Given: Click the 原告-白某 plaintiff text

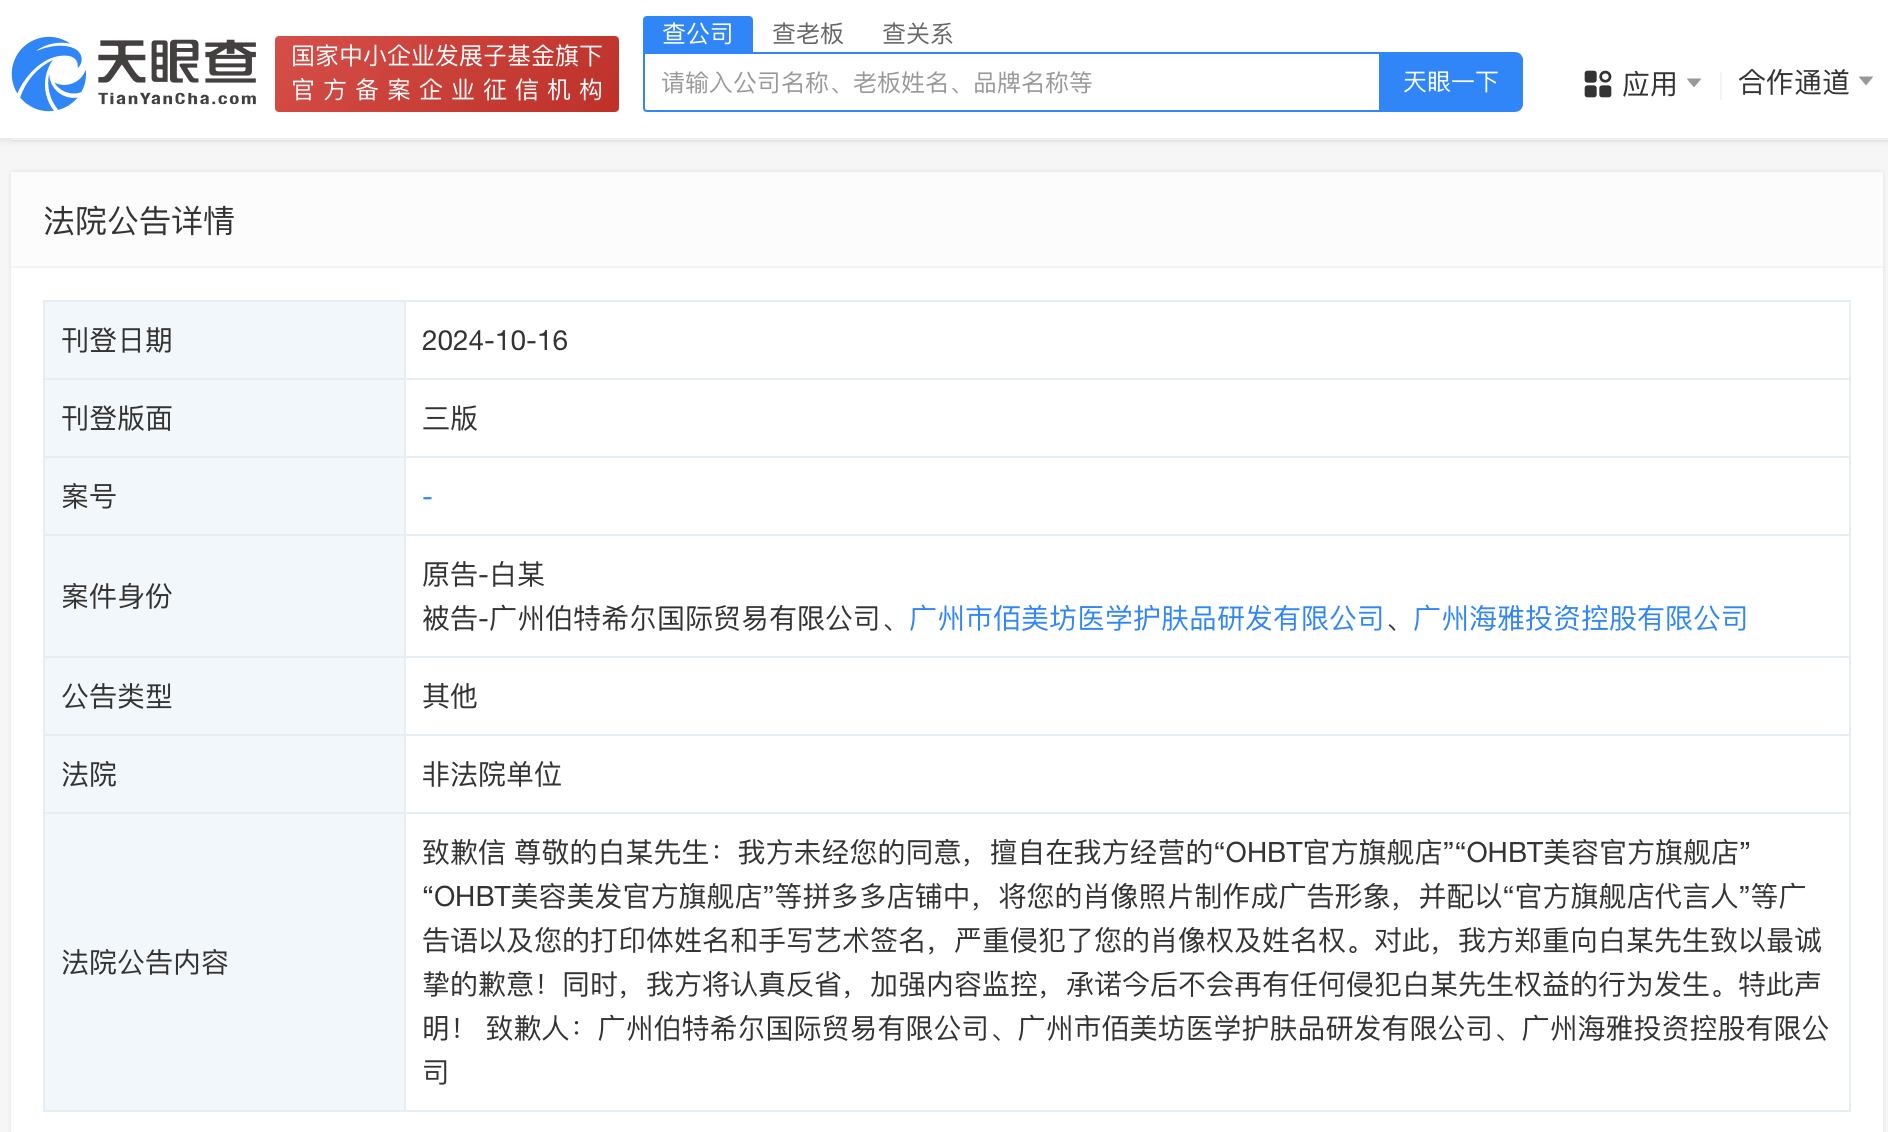Looking at the screenshot, I should pyautogui.click(x=483, y=575).
